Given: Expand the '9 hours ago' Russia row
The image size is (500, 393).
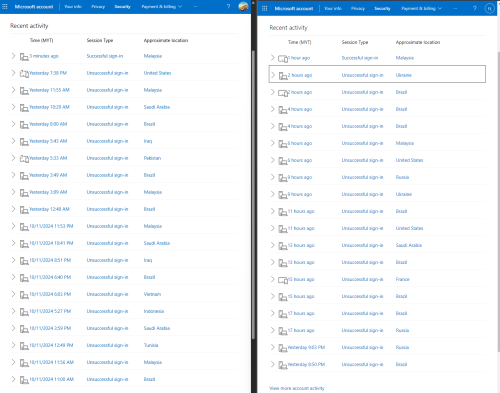Looking at the screenshot, I should coord(273,177).
